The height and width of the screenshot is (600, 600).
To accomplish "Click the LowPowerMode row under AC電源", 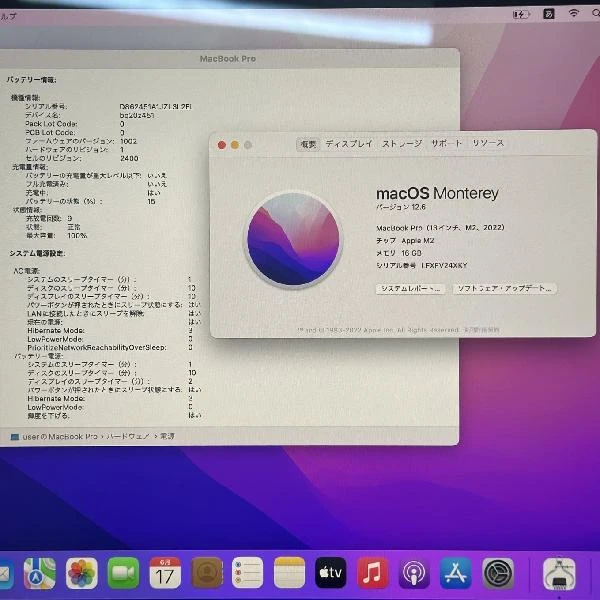I will (x=110, y=339).
